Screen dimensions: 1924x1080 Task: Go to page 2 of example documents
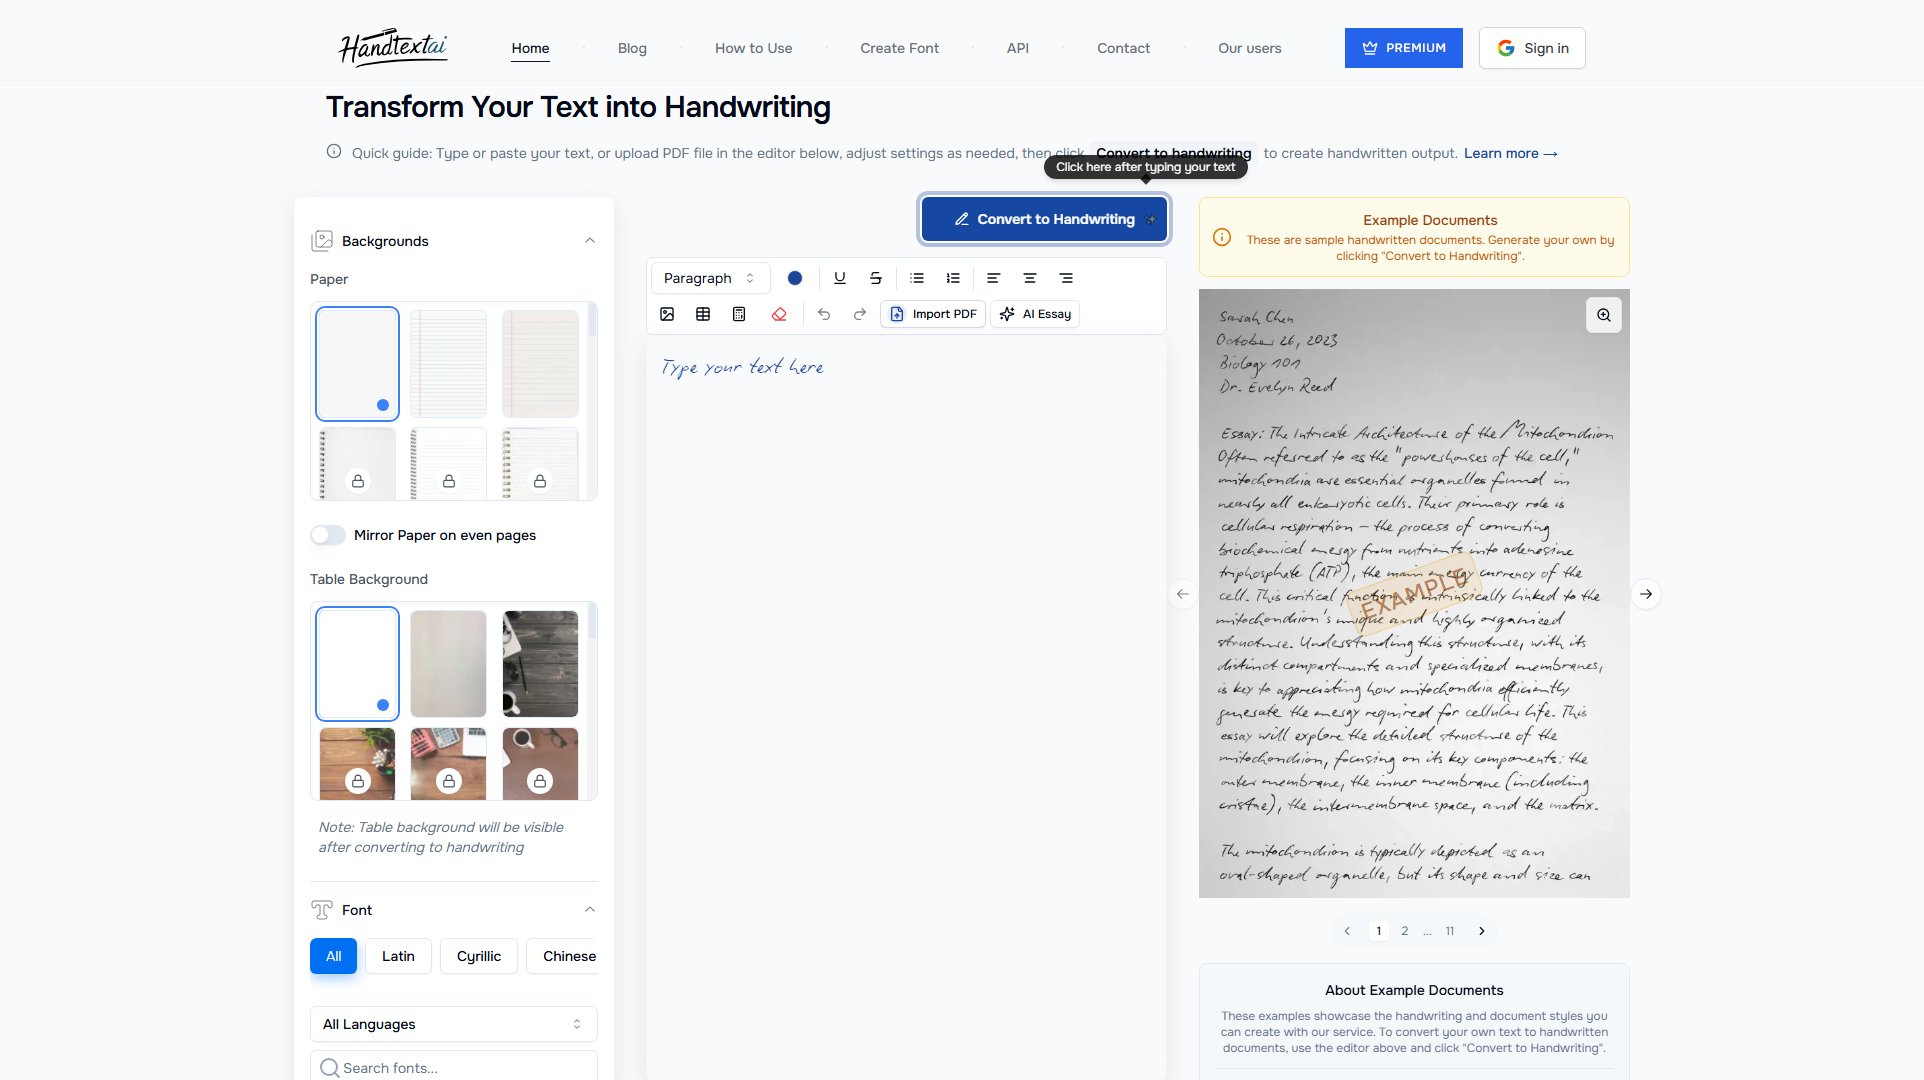pyautogui.click(x=1404, y=931)
